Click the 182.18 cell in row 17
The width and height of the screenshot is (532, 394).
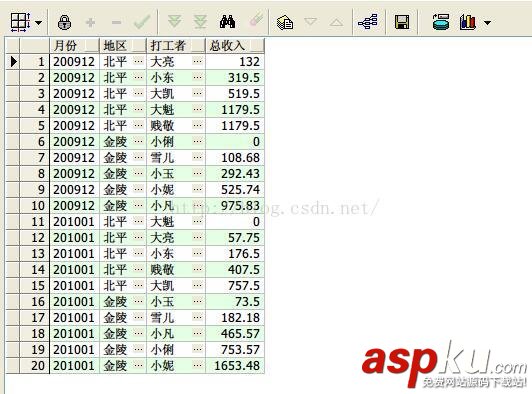235,317
